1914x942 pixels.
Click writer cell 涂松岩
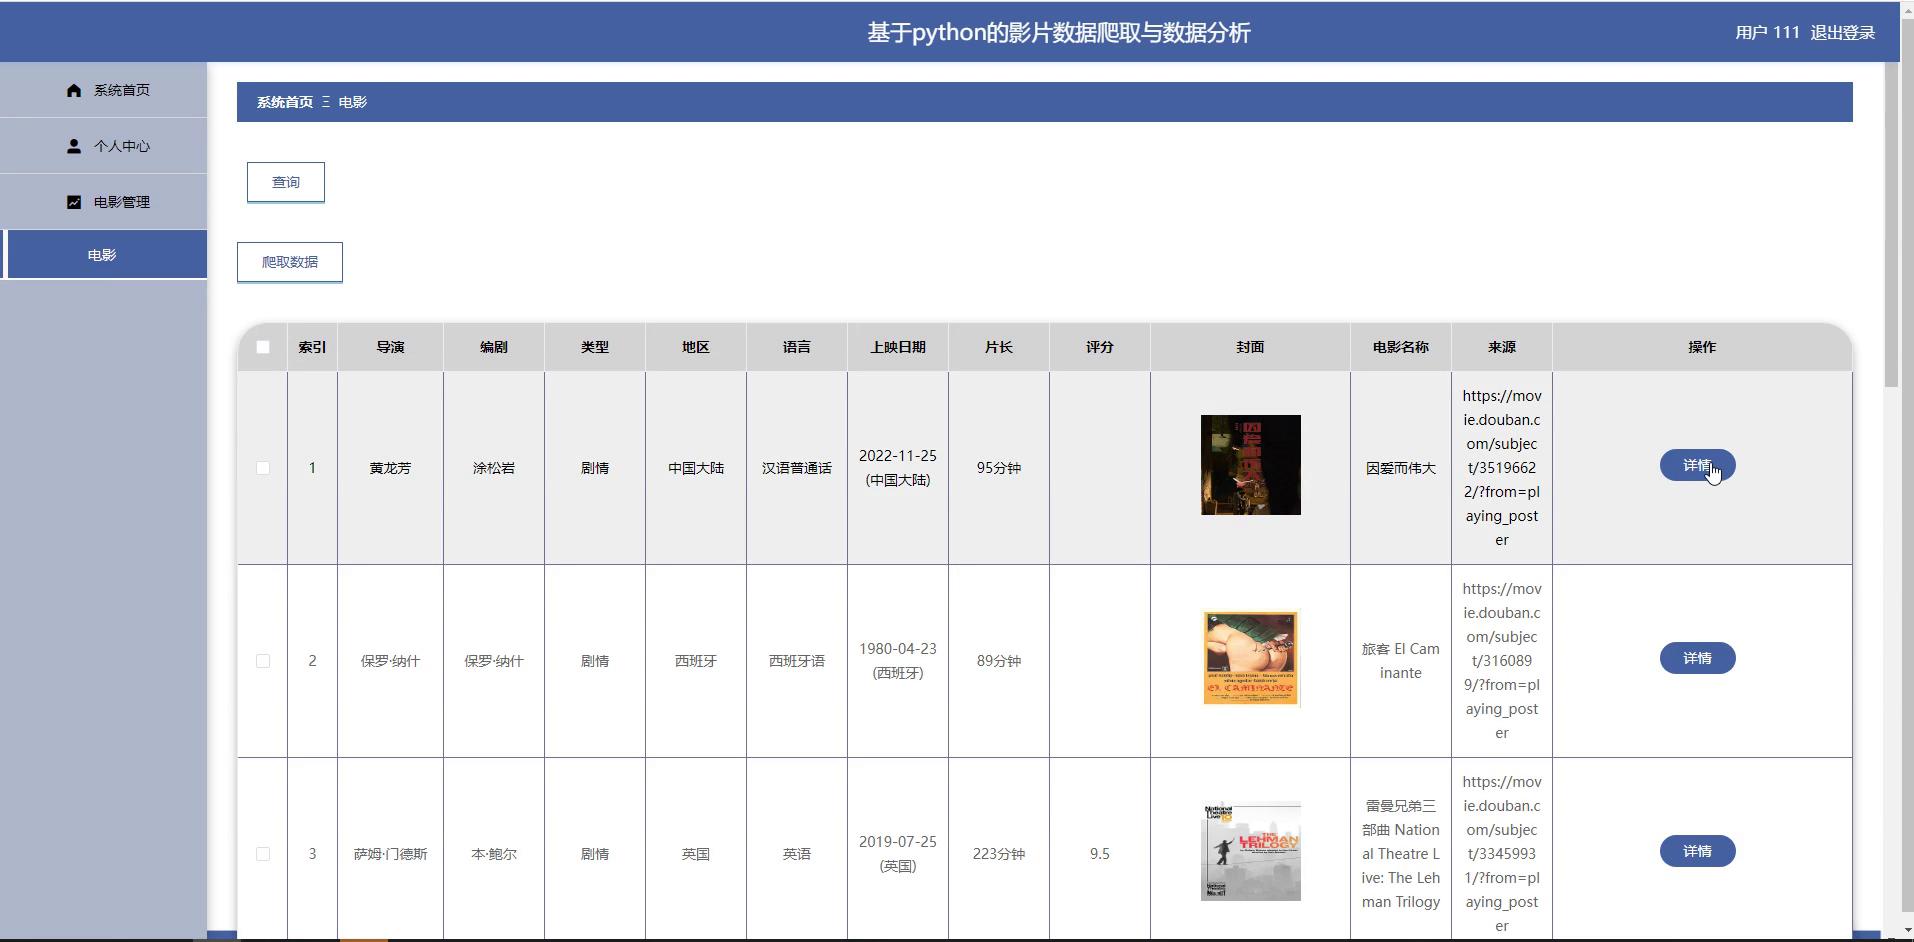[494, 468]
